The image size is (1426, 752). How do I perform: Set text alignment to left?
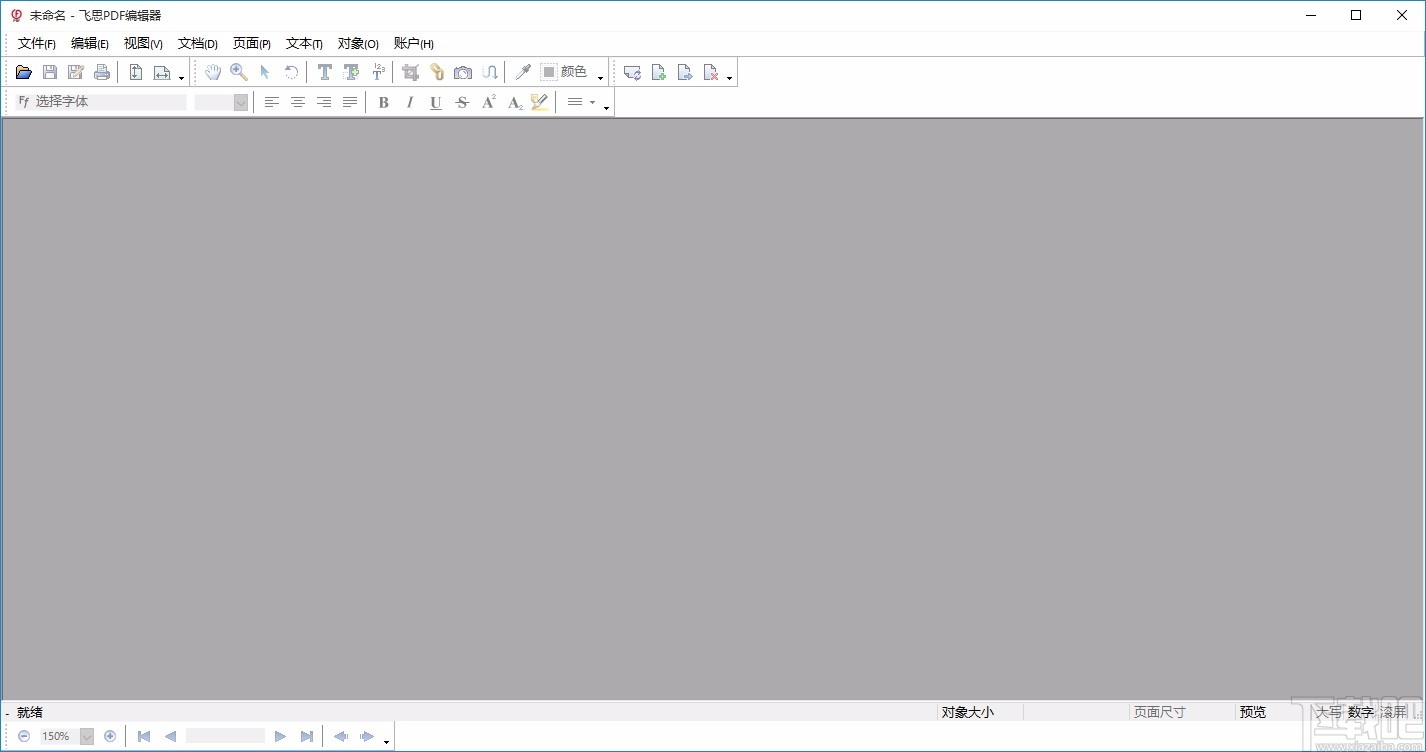[271, 102]
